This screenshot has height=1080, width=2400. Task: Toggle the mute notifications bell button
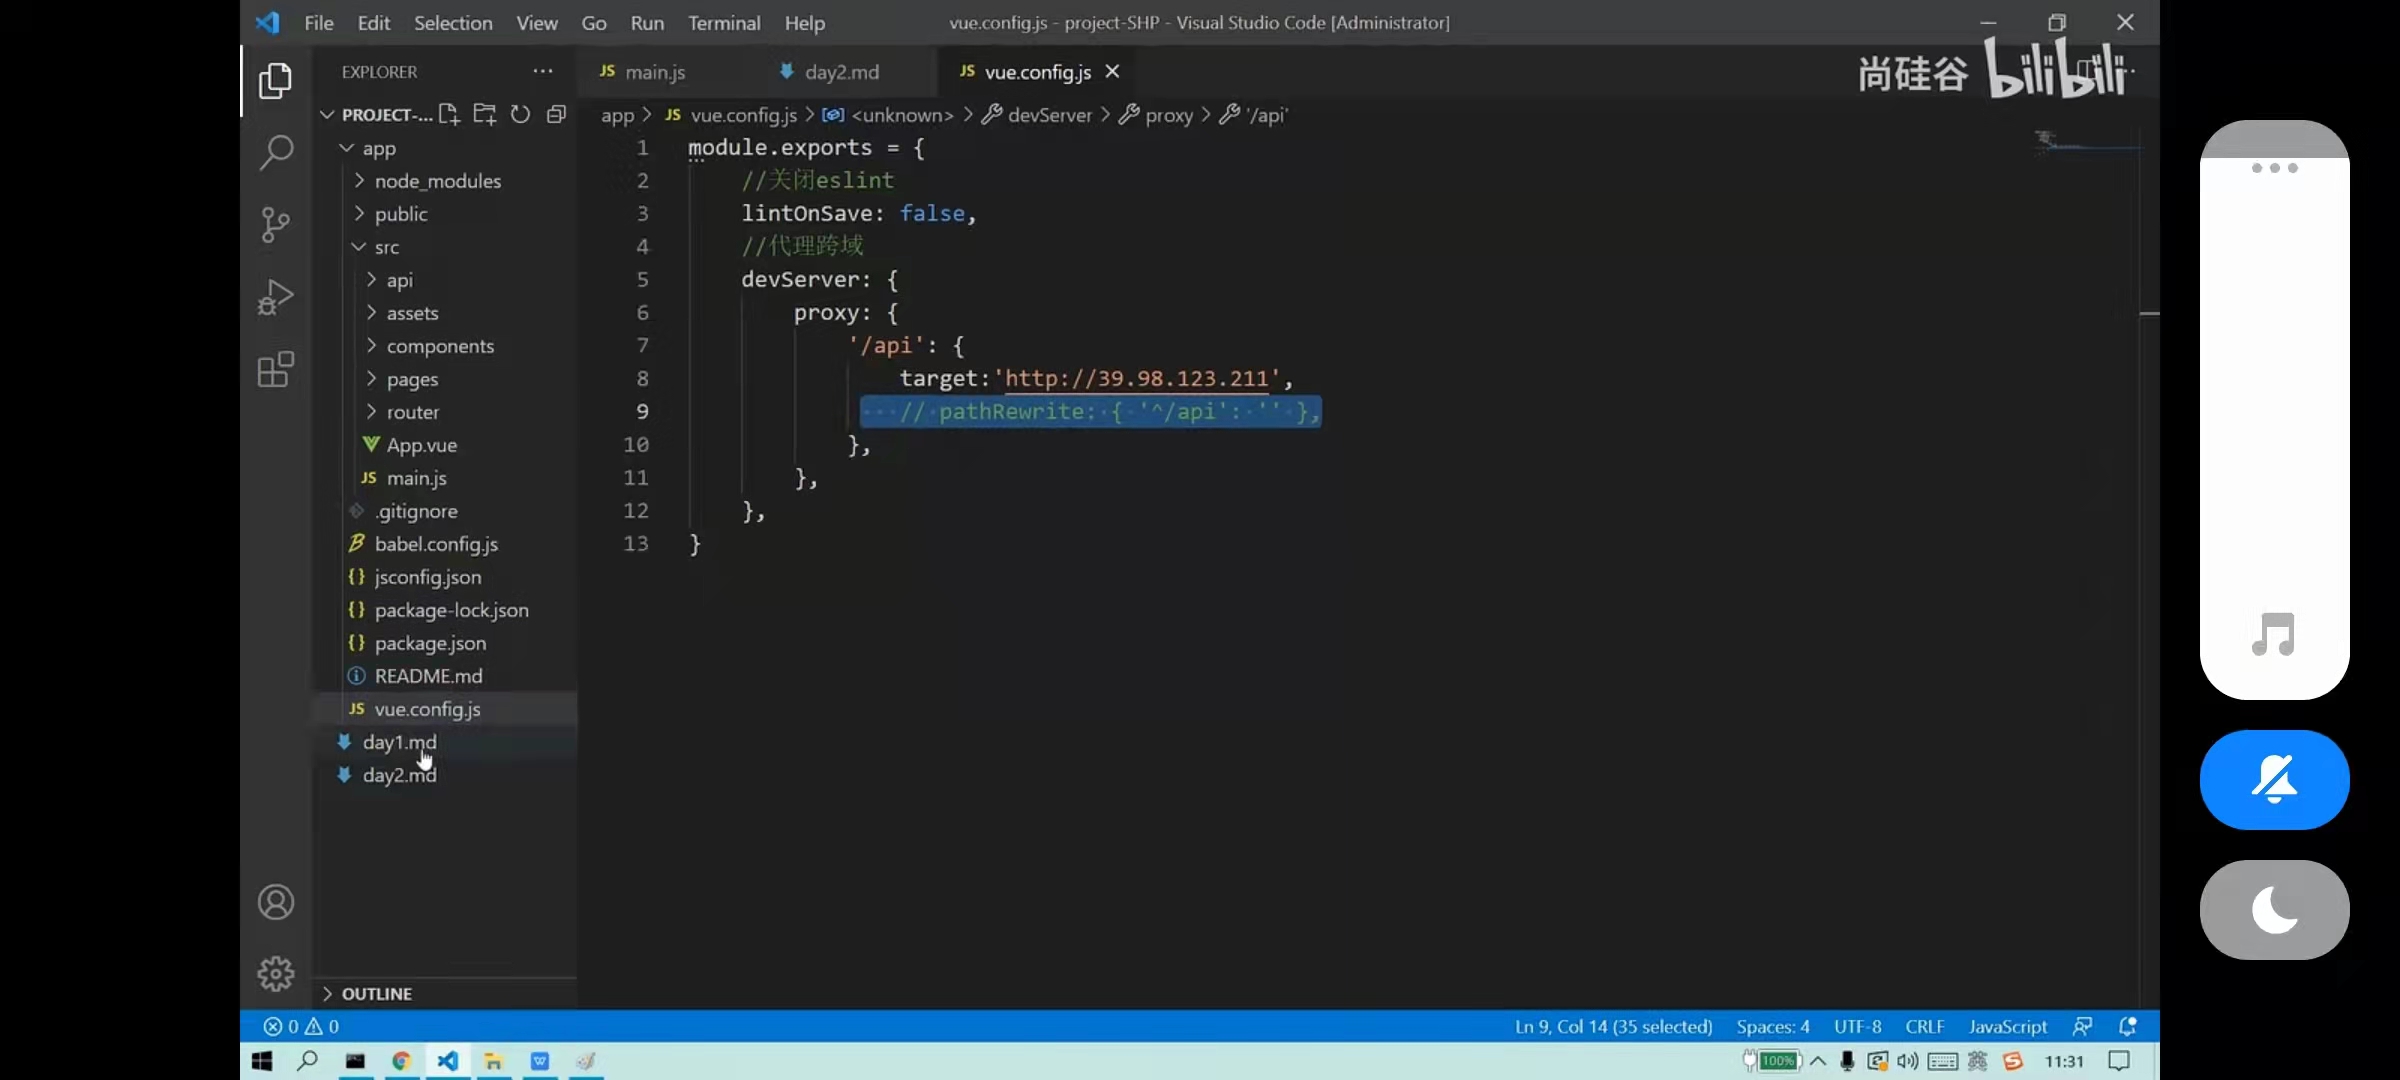pyautogui.click(x=2274, y=780)
